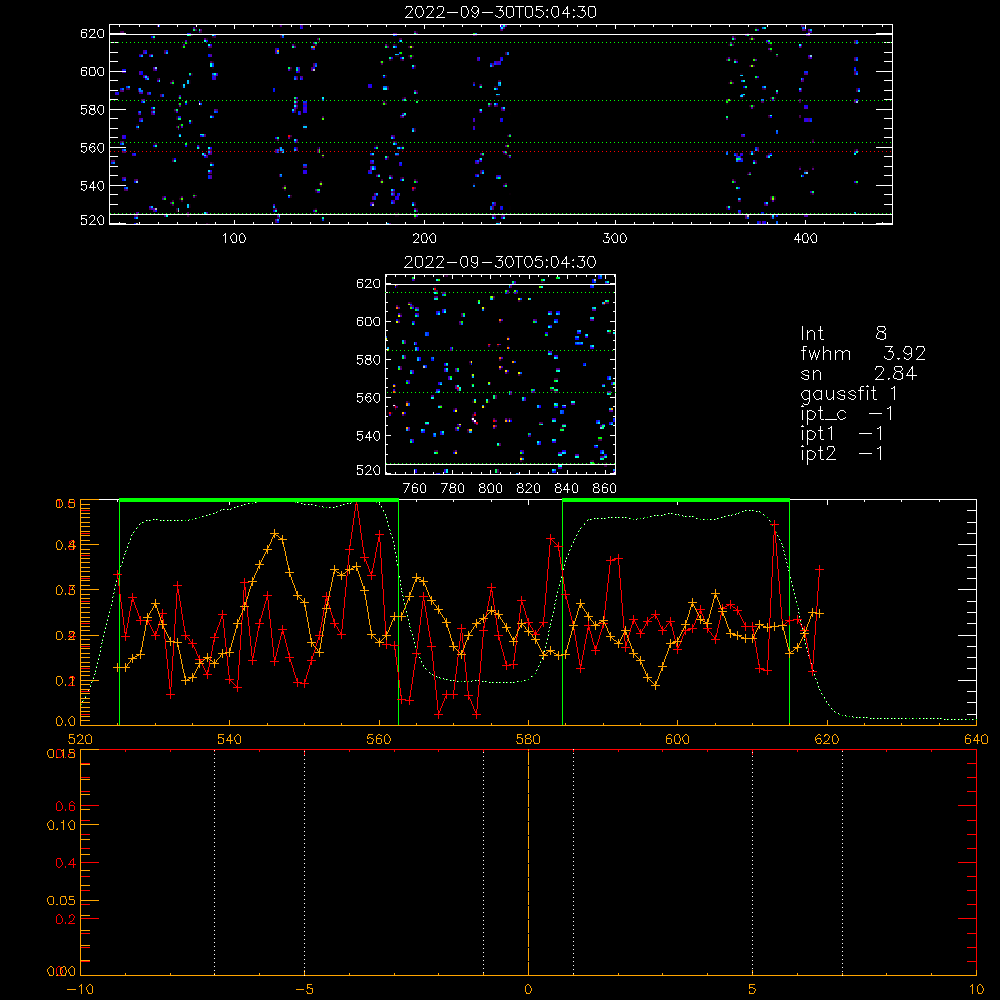Select the 'fwhm 3.92' readout line

(863, 353)
